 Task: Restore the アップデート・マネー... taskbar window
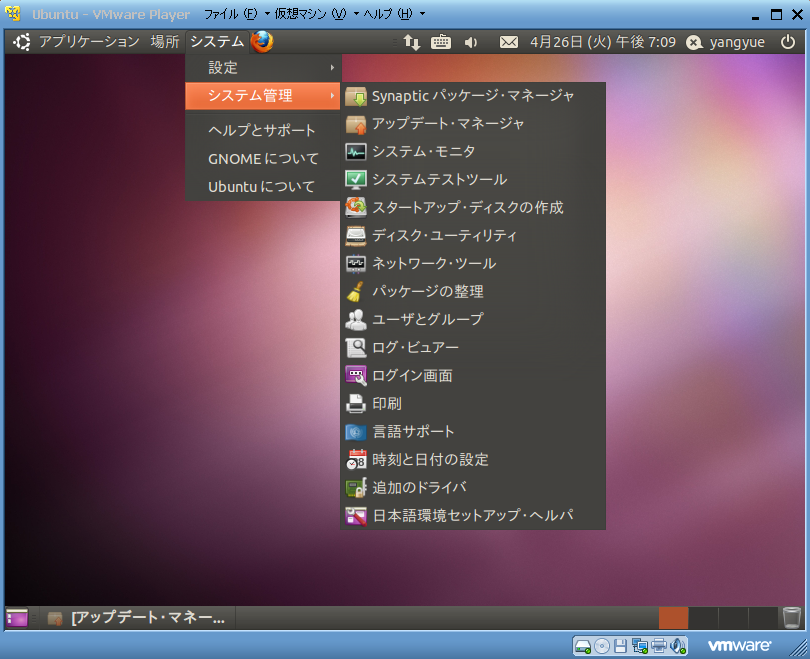pos(137,618)
